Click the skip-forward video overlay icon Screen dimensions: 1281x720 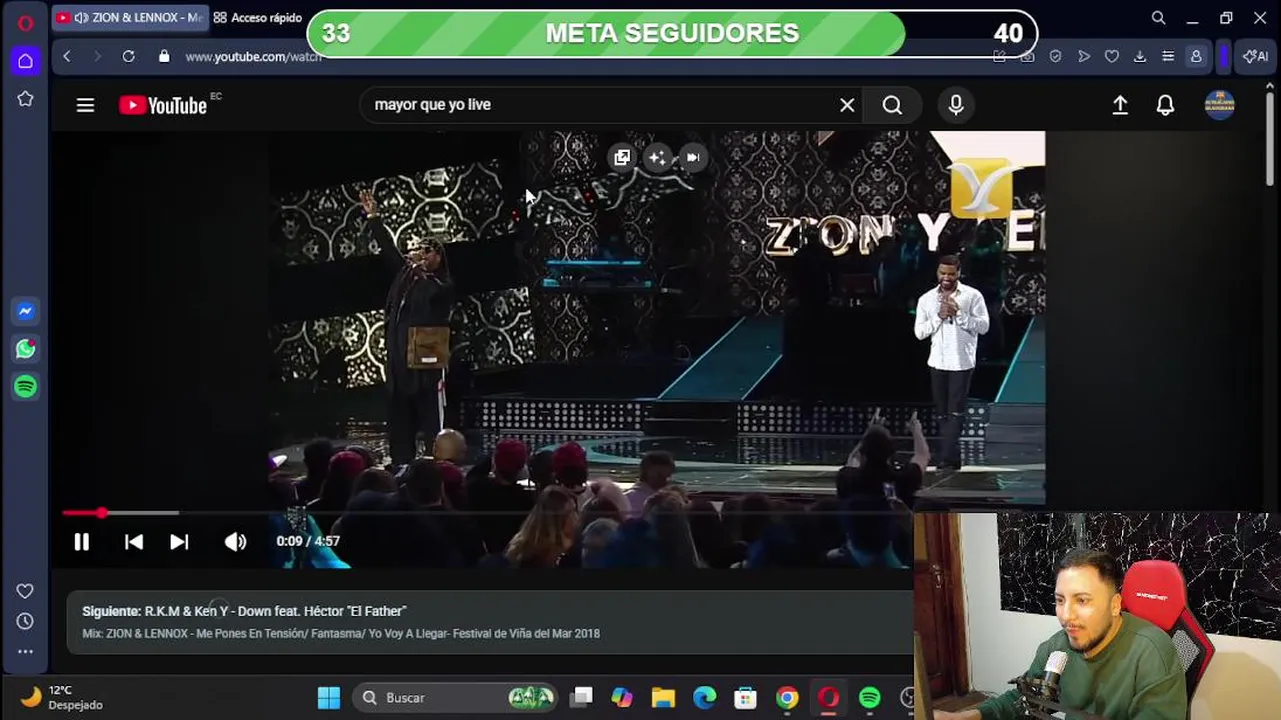(692, 157)
